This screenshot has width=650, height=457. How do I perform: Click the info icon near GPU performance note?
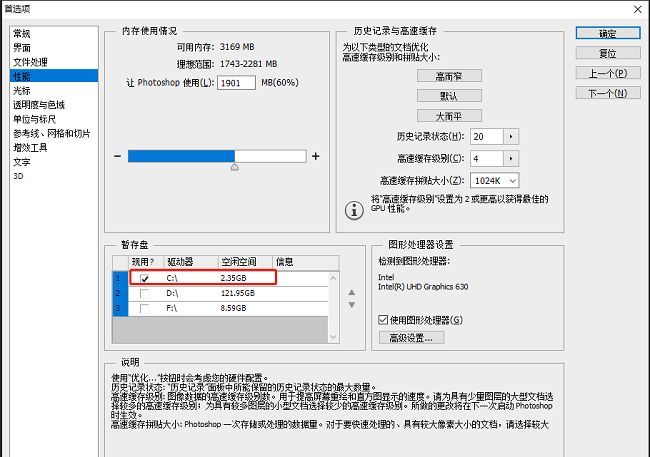click(x=353, y=209)
